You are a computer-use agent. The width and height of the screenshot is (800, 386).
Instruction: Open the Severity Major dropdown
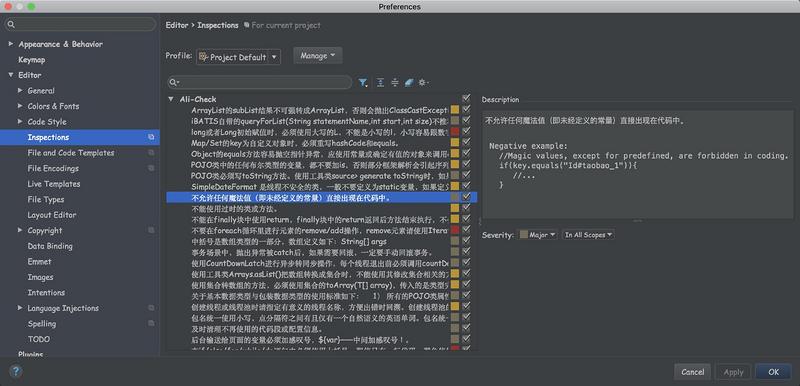(538, 235)
